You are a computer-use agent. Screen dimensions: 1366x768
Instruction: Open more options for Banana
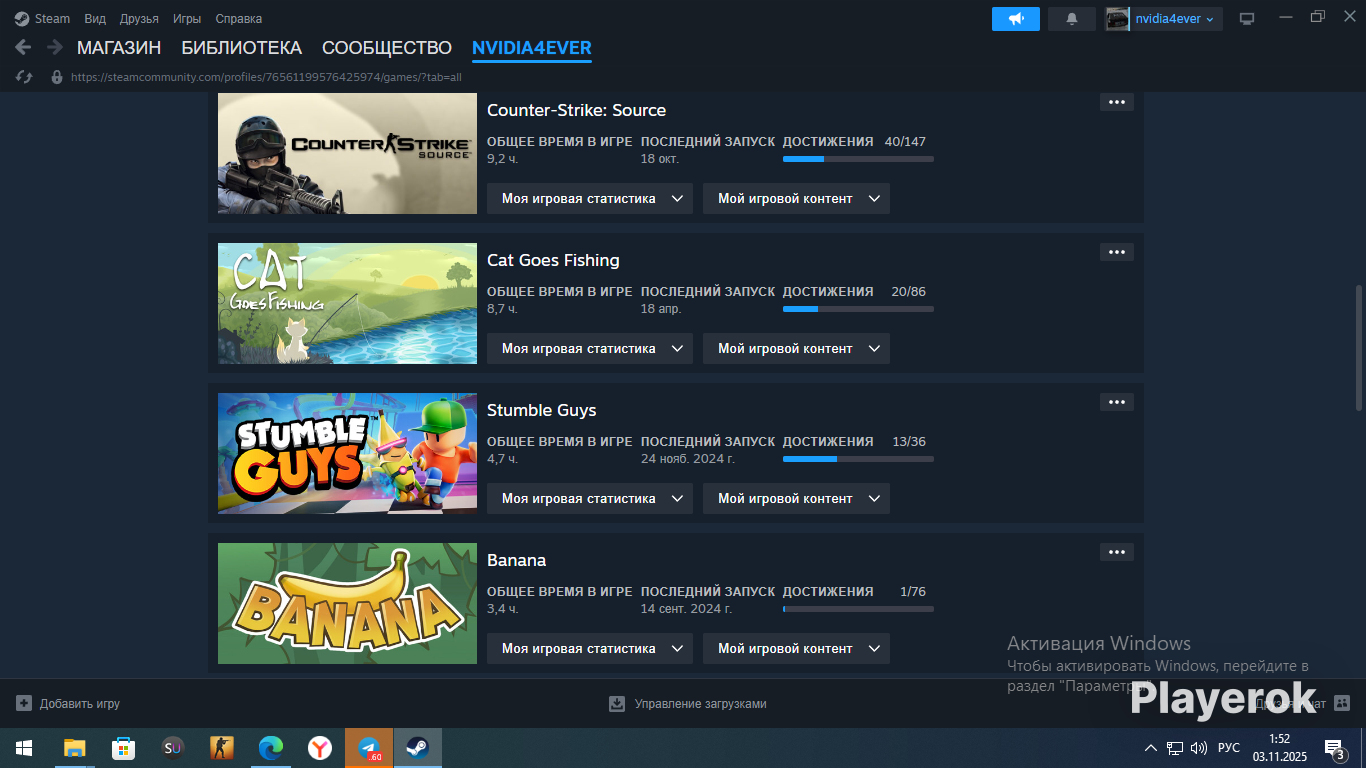(x=1117, y=552)
